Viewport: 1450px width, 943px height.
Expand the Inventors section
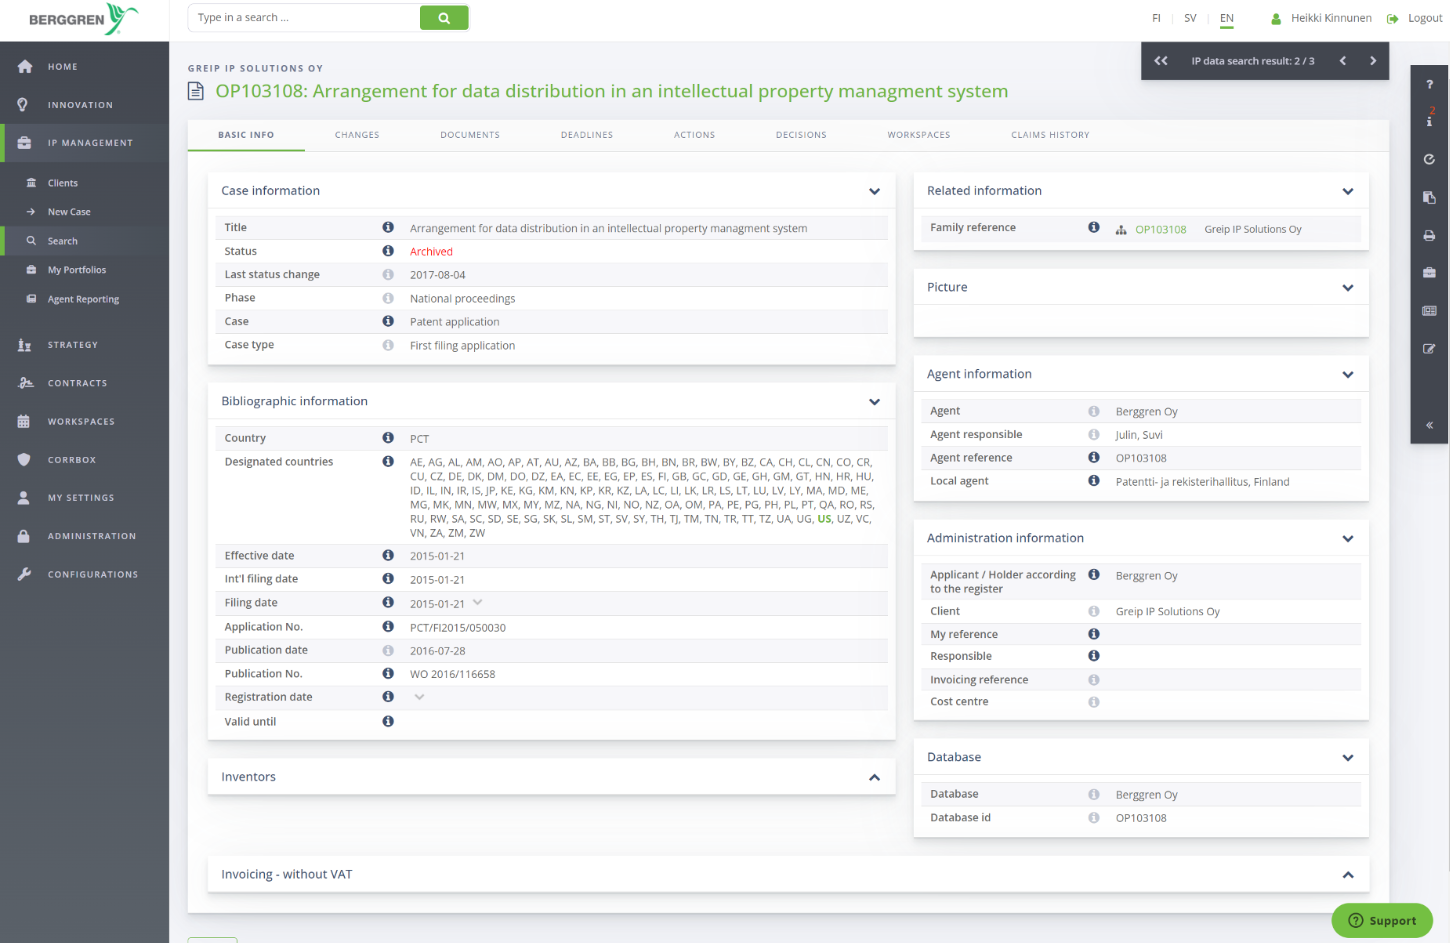click(x=874, y=777)
